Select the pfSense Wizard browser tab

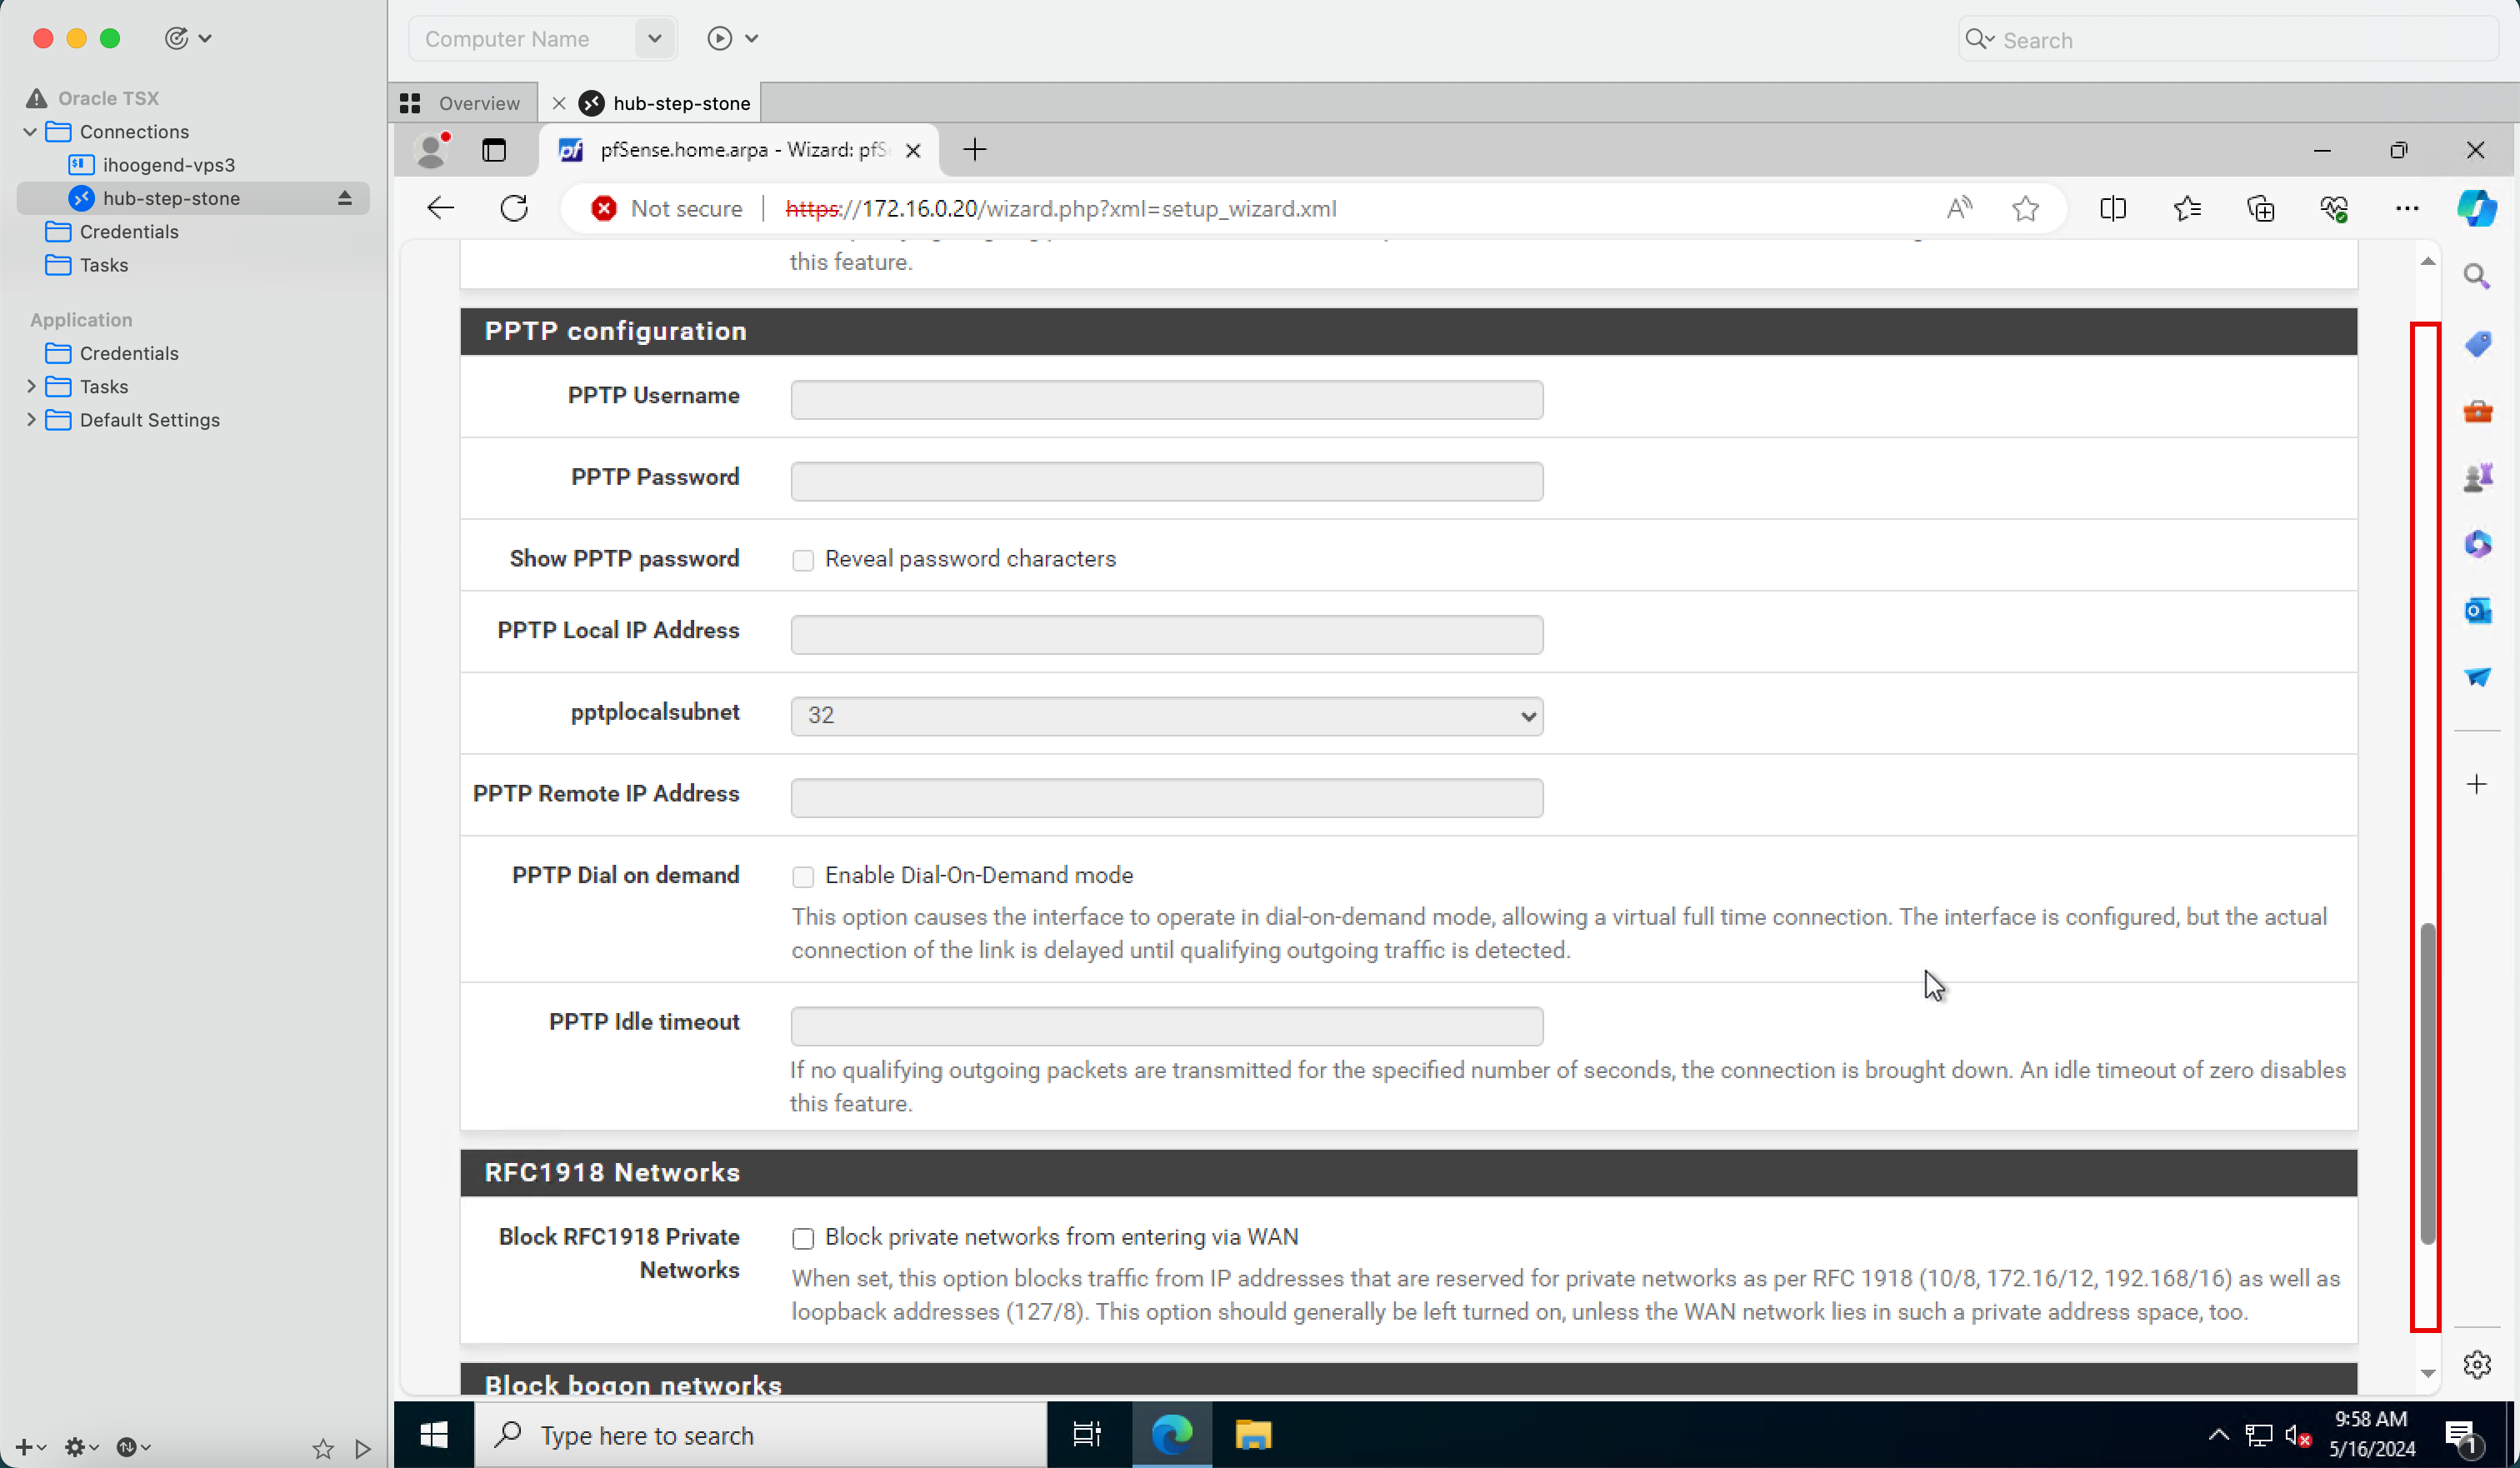tap(740, 150)
